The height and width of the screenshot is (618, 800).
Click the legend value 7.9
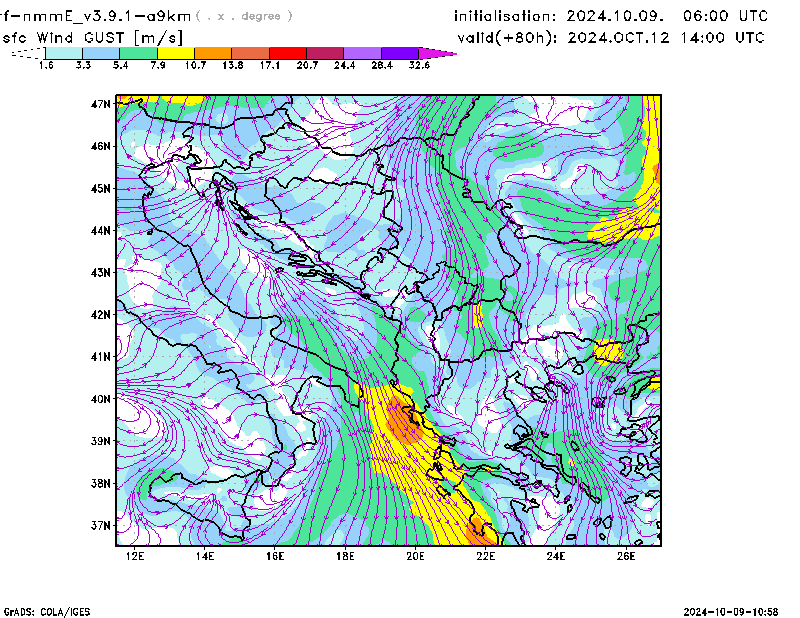point(158,65)
